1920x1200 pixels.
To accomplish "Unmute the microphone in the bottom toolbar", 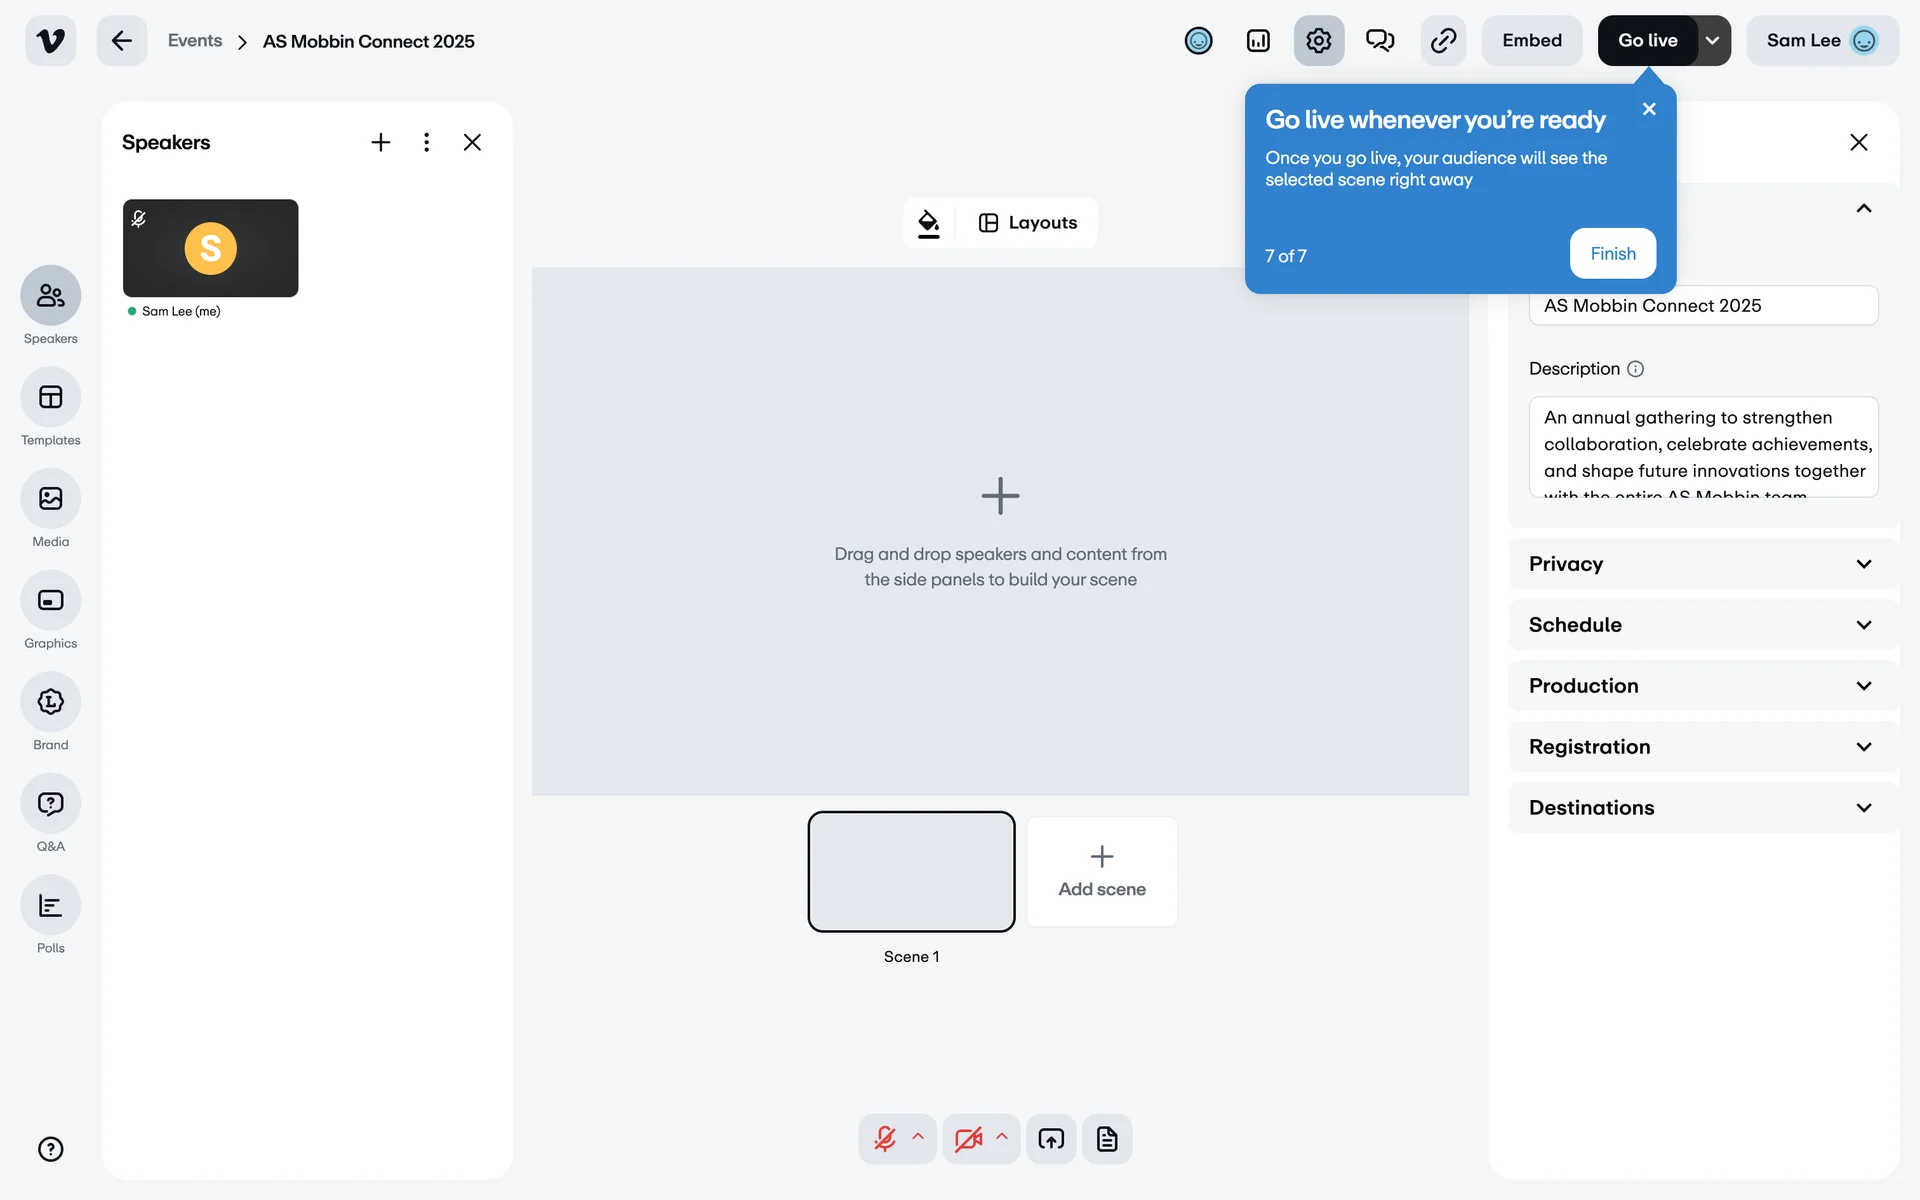I will point(885,1139).
